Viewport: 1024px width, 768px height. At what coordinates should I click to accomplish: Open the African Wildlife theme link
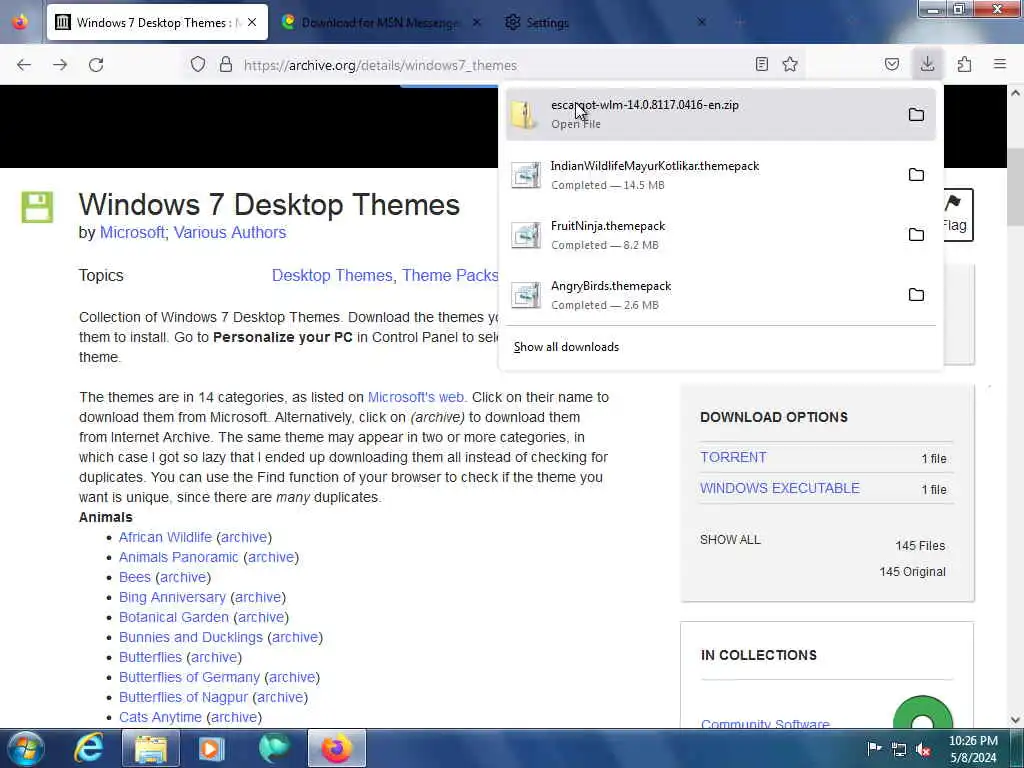click(x=165, y=537)
